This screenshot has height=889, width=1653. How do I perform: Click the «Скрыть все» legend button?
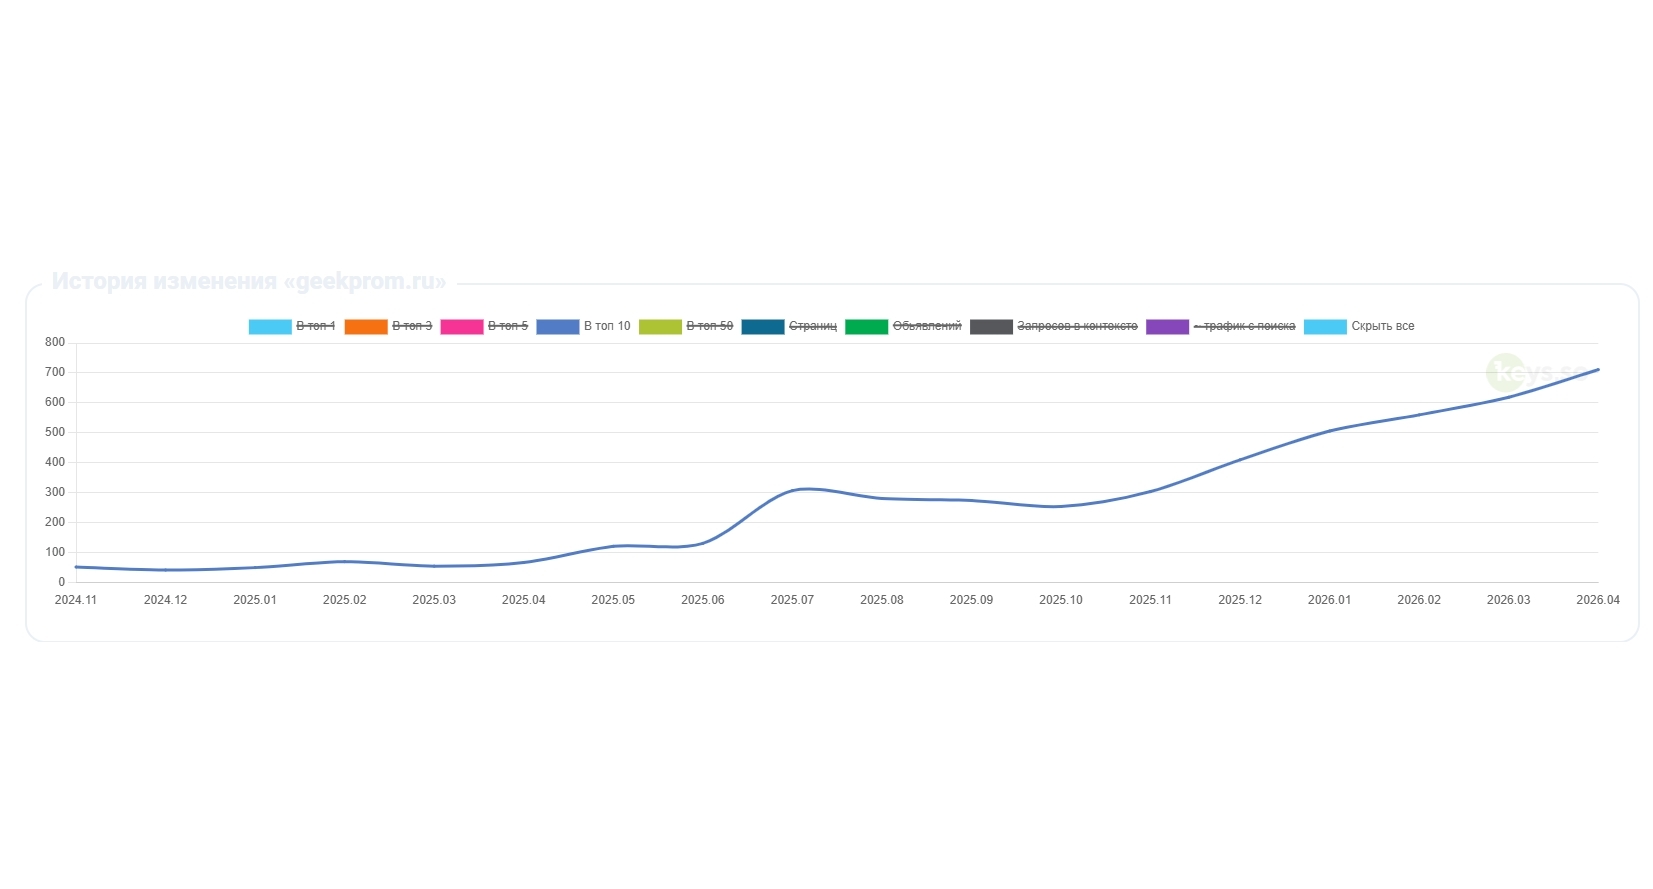tap(1359, 326)
